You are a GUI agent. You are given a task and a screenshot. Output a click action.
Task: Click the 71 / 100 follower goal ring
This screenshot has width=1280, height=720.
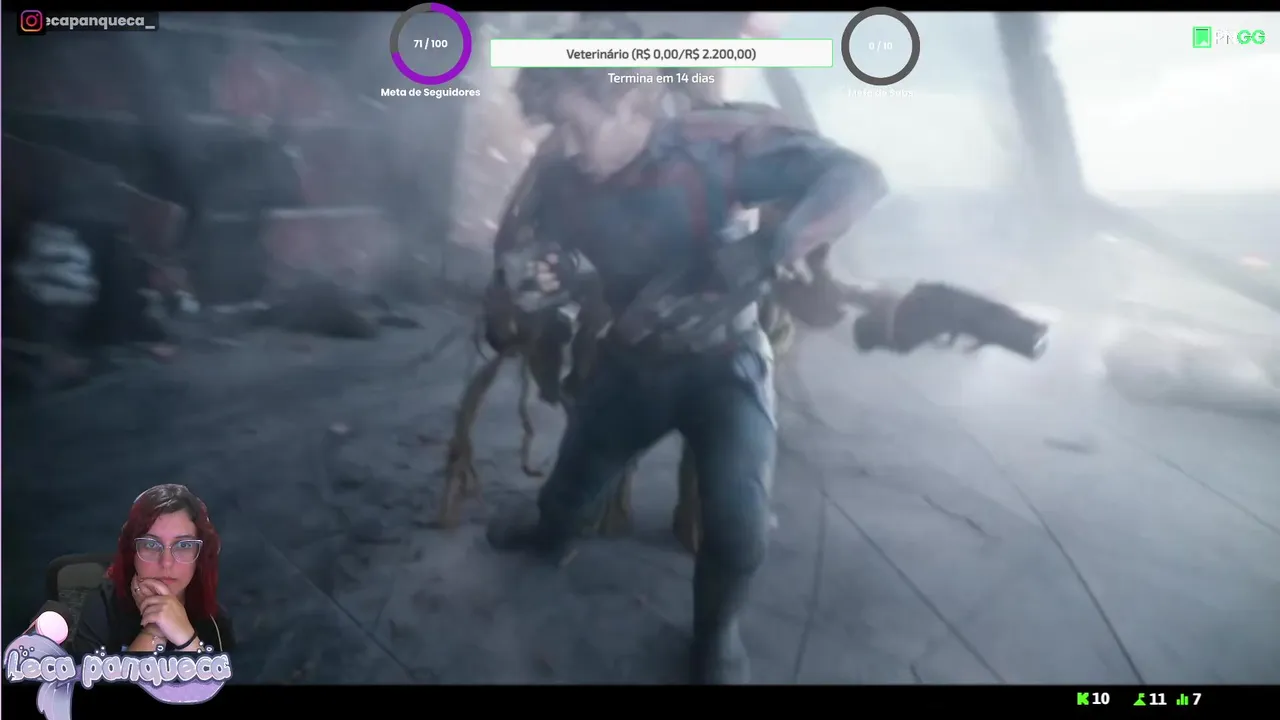click(431, 44)
